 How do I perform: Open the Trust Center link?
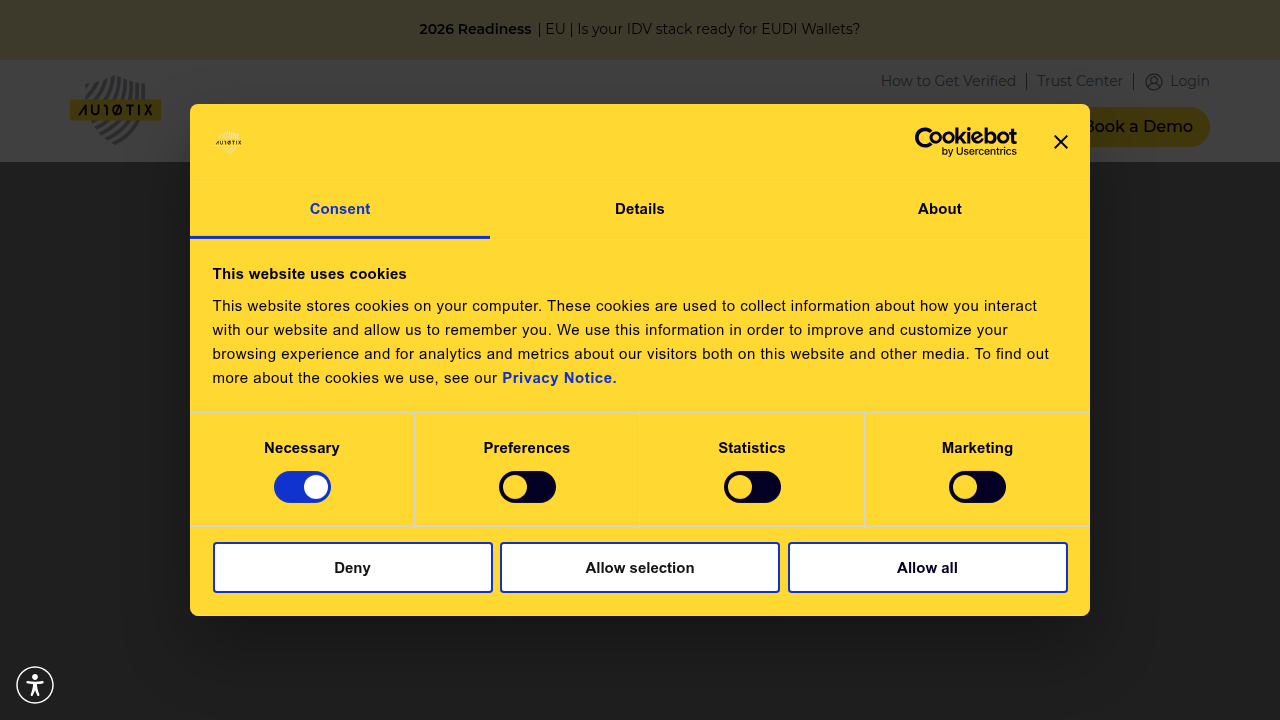pyautogui.click(x=1080, y=81)
